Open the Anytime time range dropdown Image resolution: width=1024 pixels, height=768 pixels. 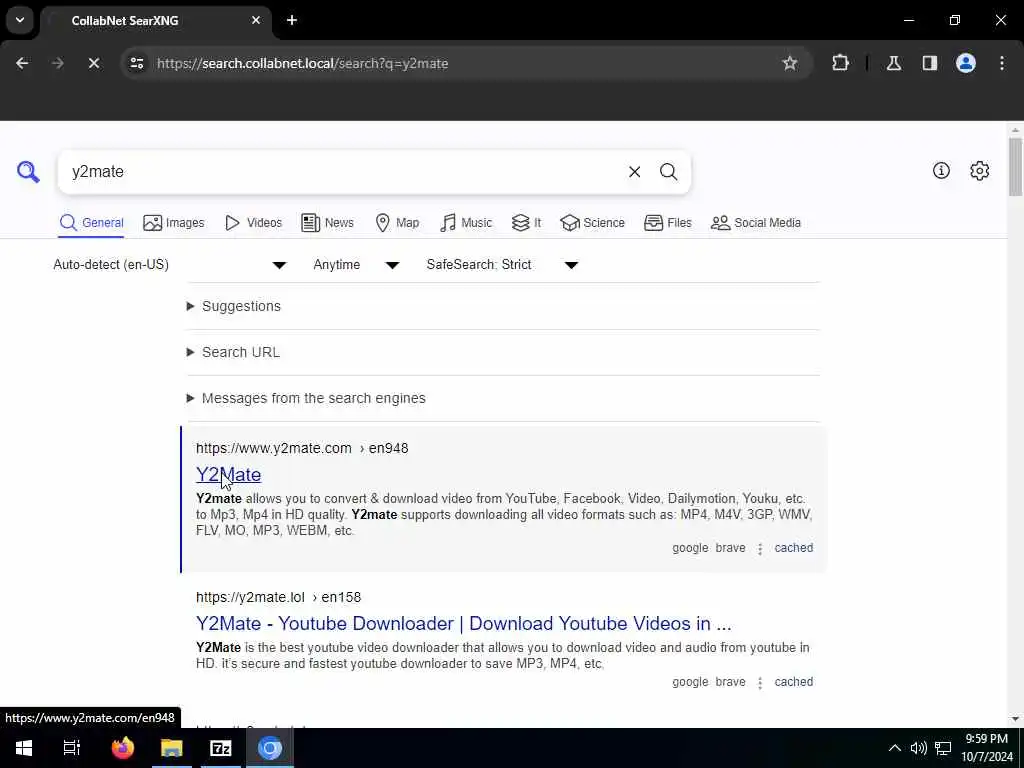(356, 264)
